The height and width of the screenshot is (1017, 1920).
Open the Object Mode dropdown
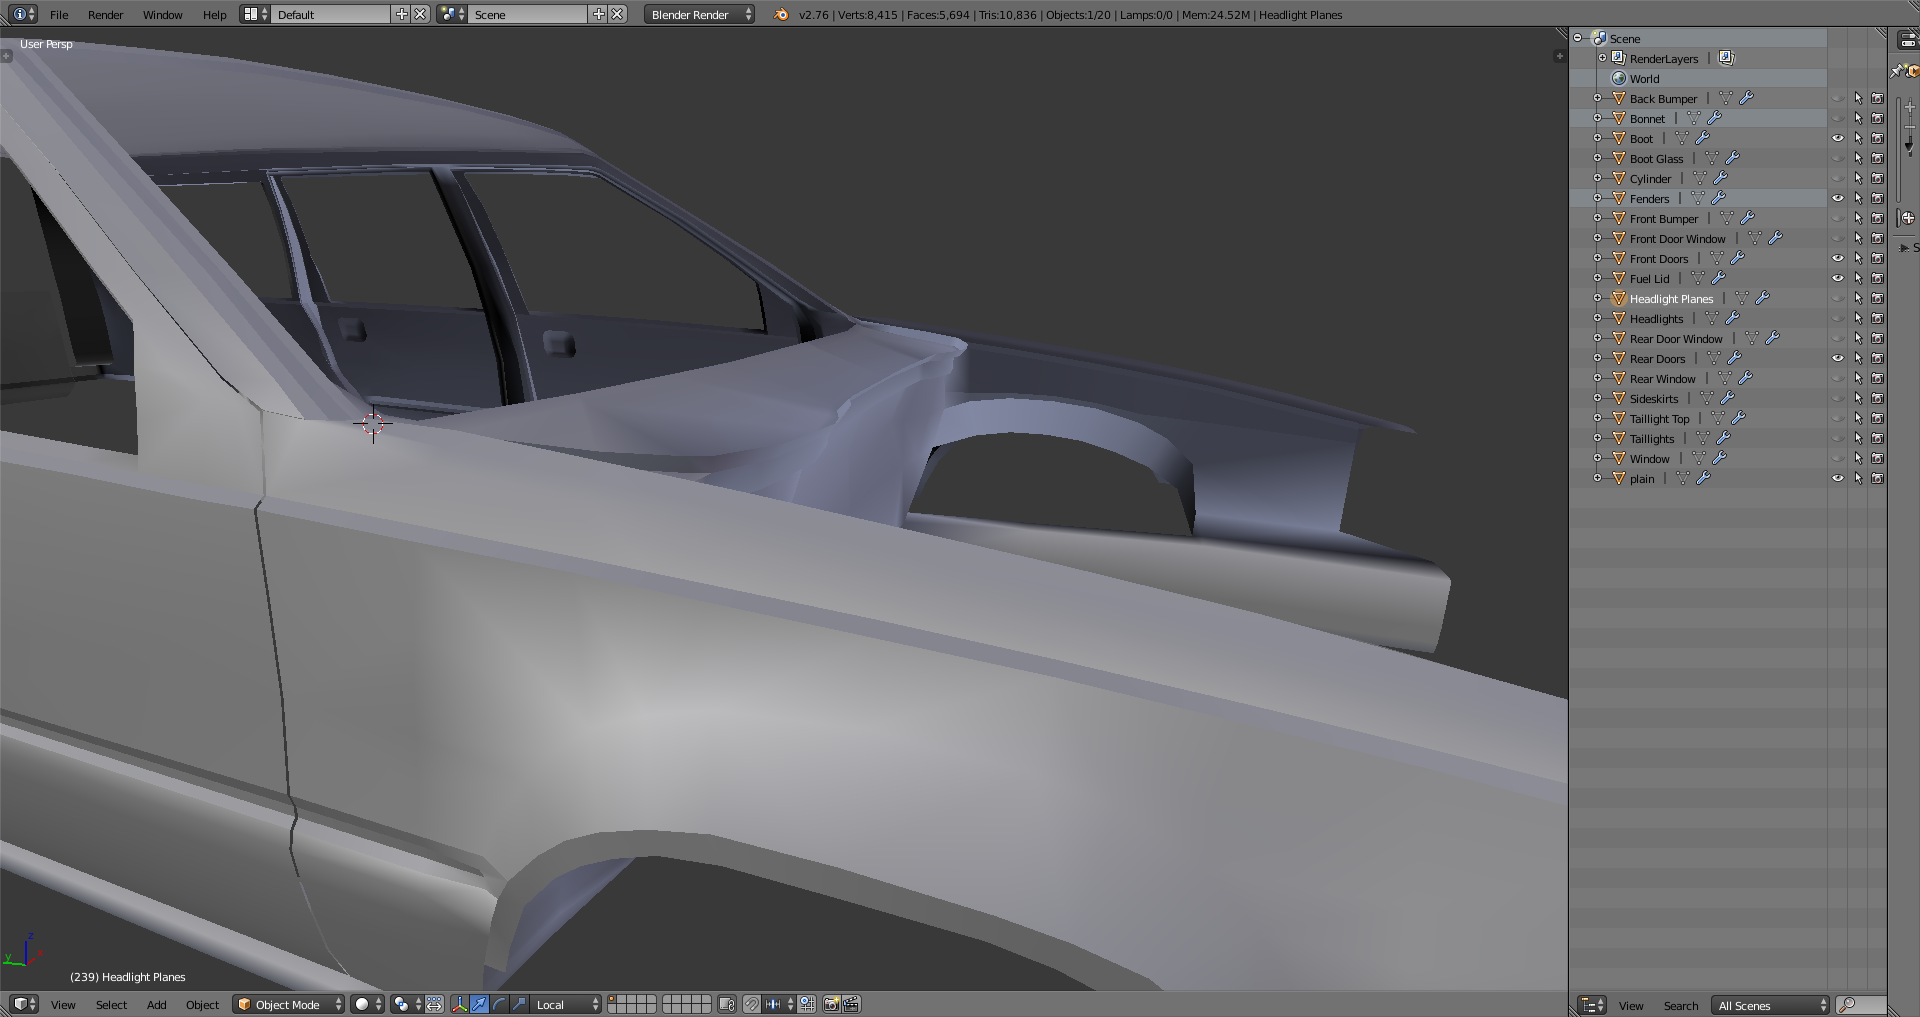tap(288, 1004)
